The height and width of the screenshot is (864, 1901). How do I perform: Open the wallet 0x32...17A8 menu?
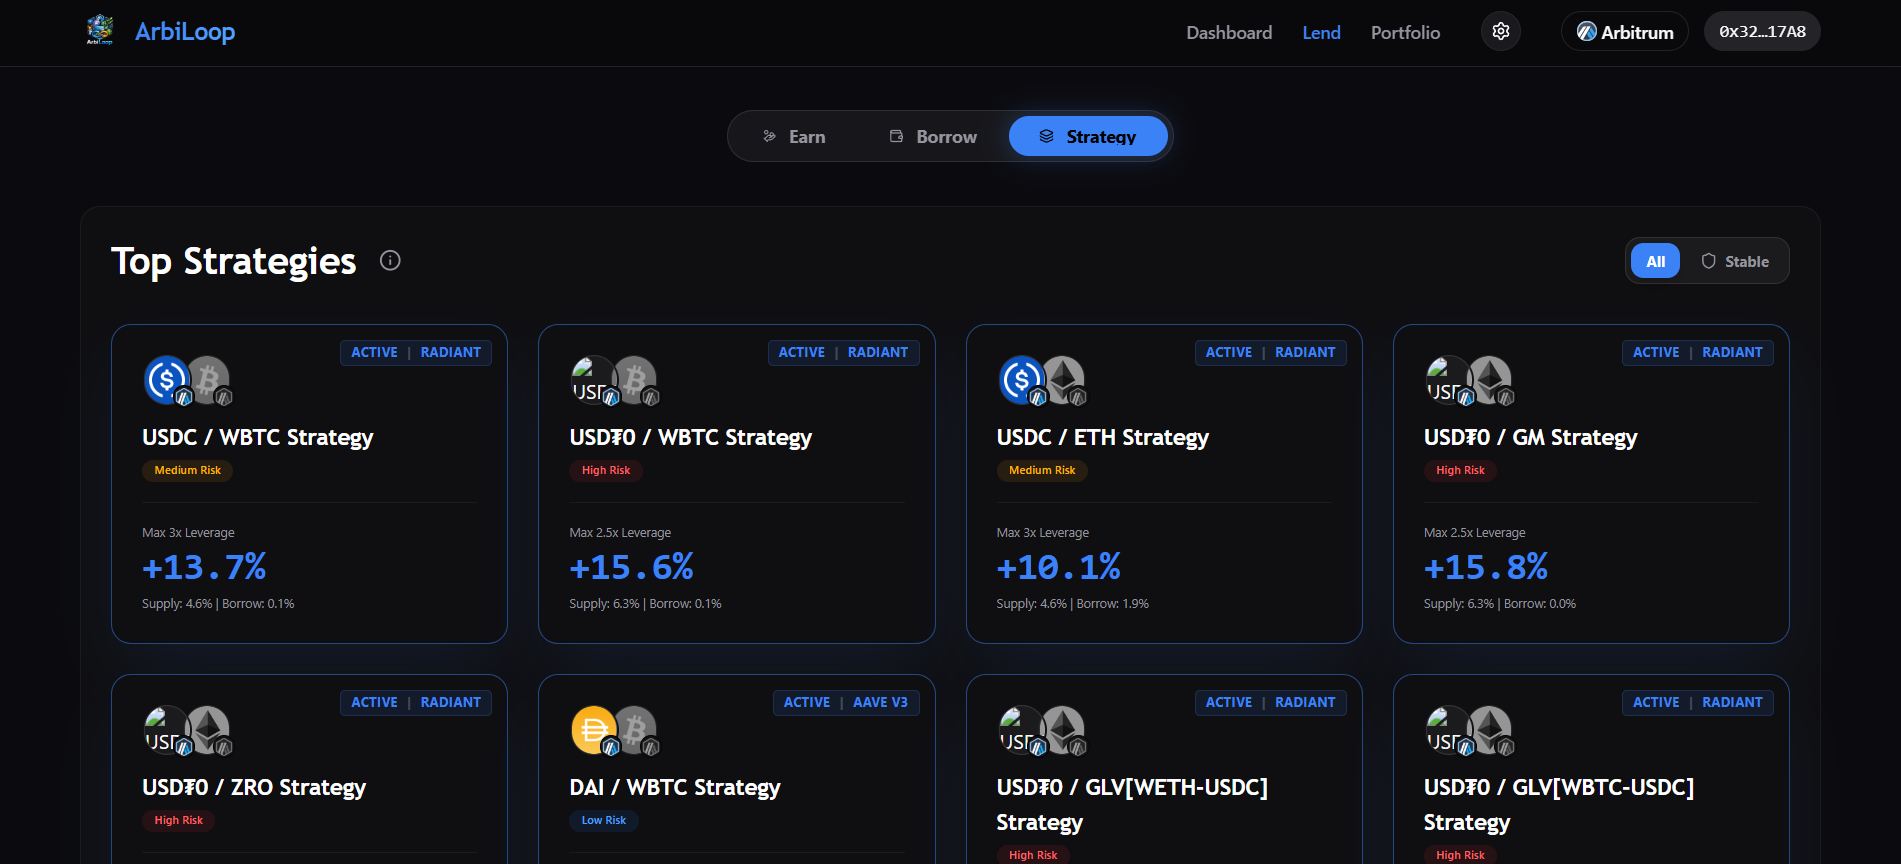click(1761, 32)
